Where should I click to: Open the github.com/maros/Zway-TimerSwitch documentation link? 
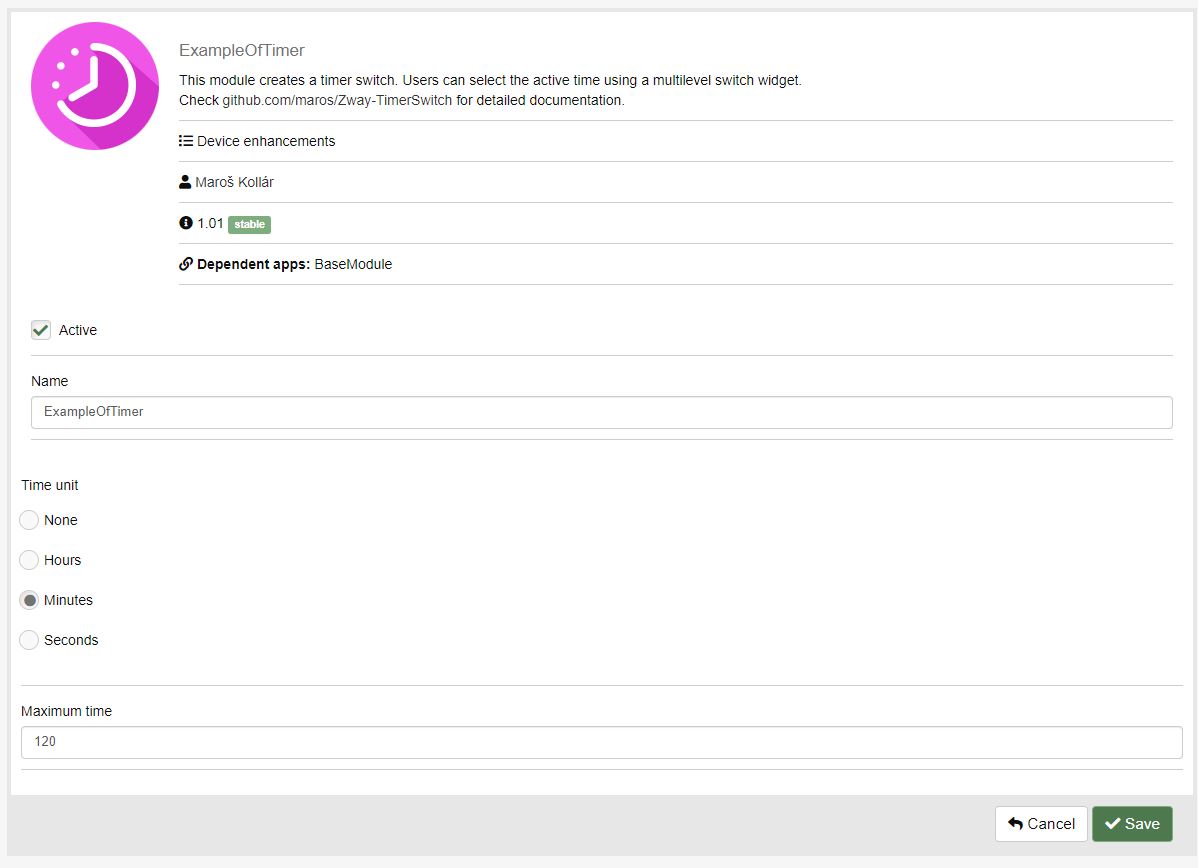(337, 100)
